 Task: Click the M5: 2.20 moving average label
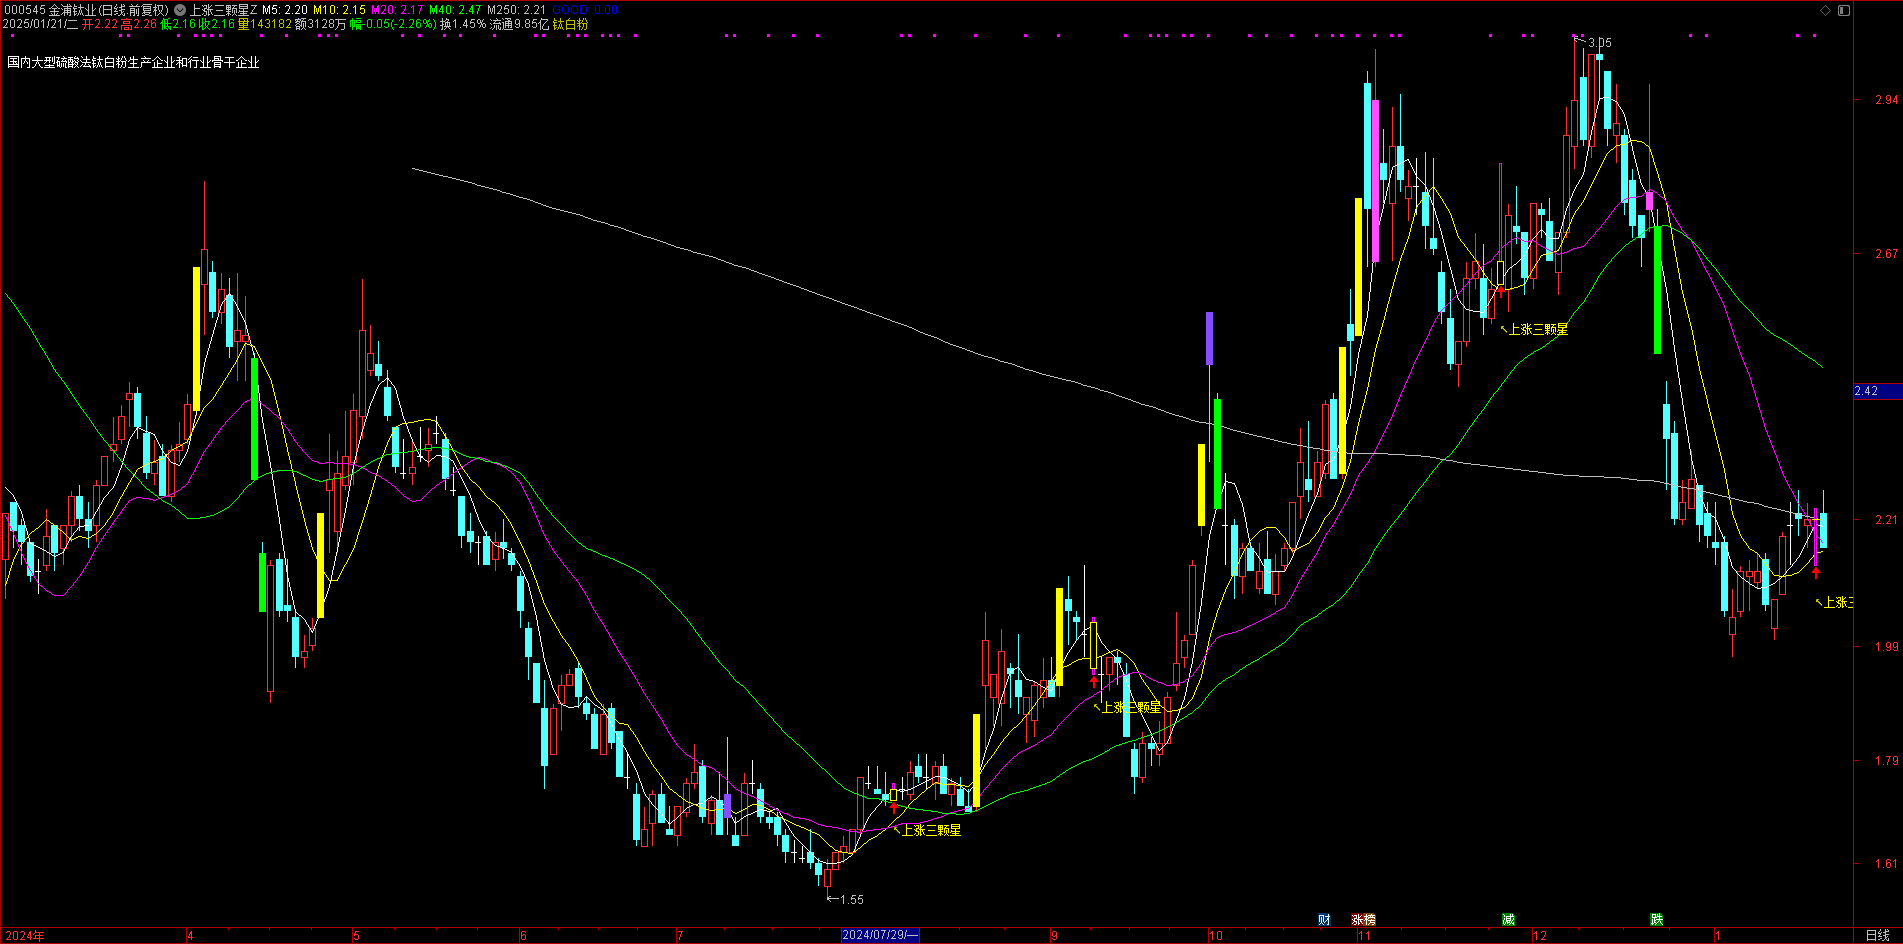pos(285,10)
